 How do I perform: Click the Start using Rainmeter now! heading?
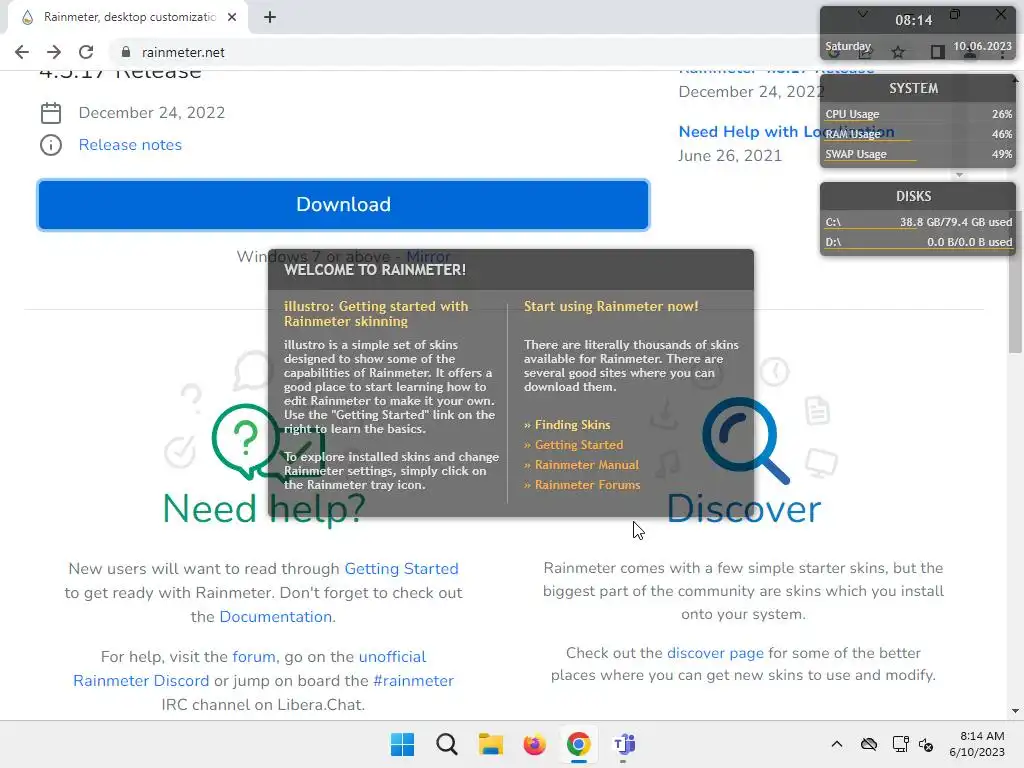pos(611,306)
